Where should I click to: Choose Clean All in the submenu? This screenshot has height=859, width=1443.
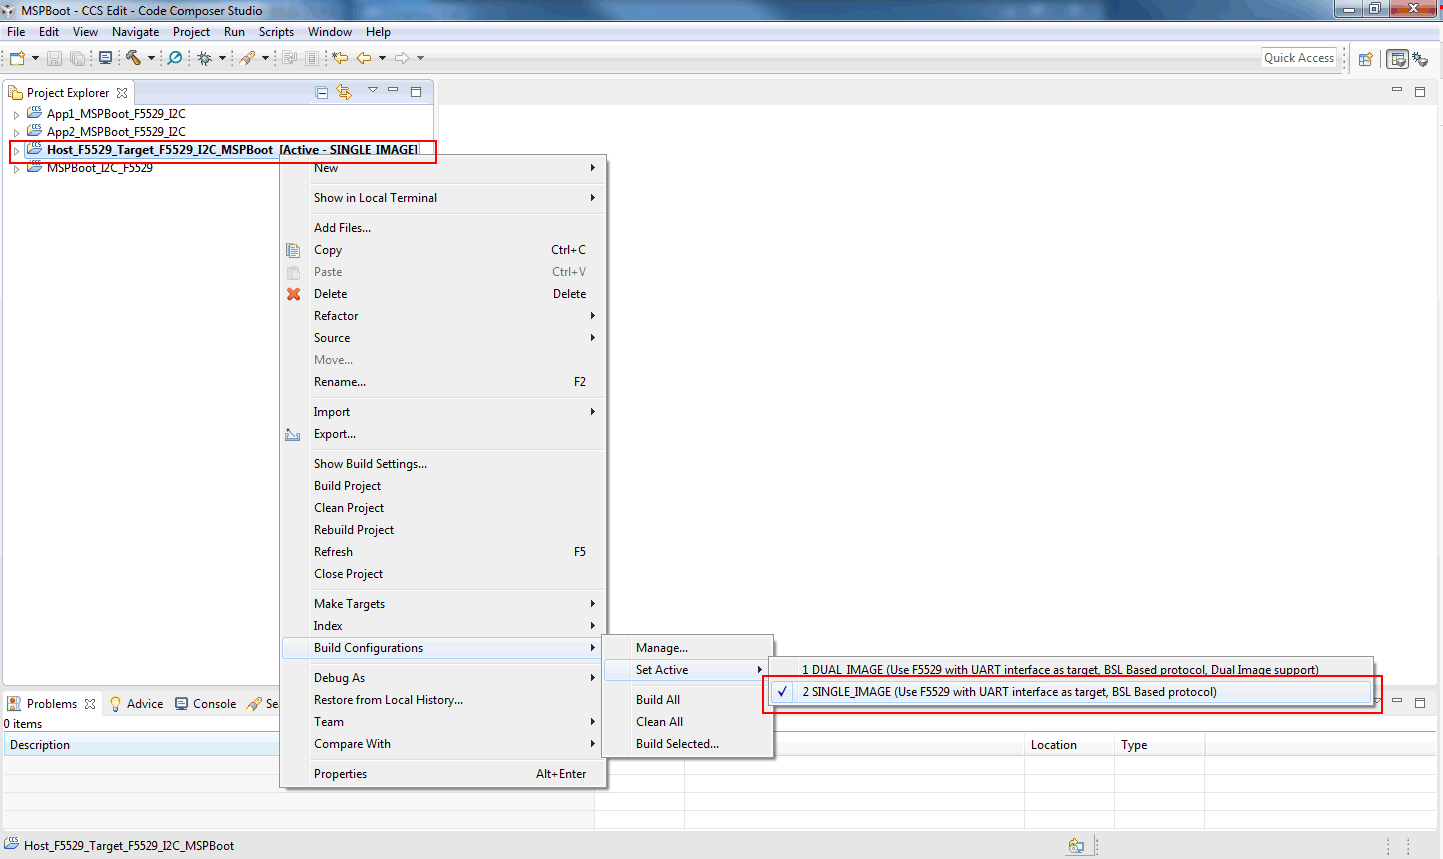(687, 722)
